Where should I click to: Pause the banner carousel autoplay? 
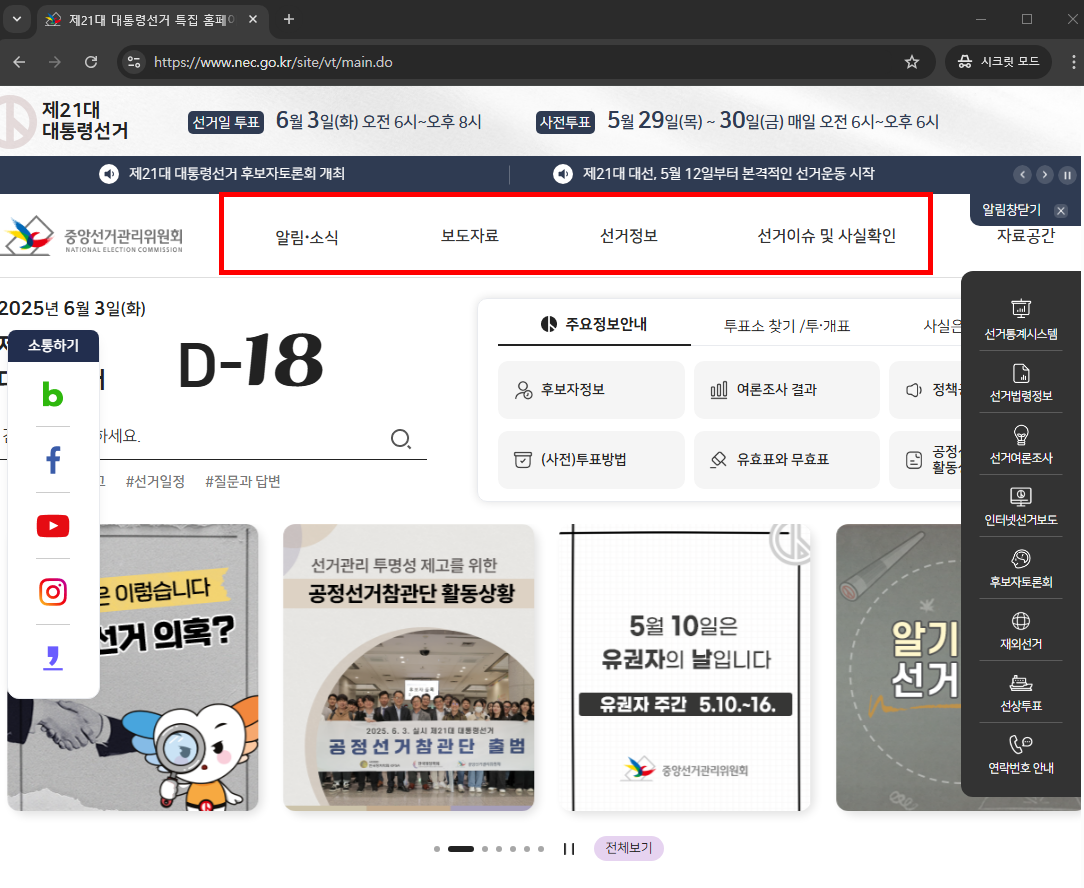point(569,848)
